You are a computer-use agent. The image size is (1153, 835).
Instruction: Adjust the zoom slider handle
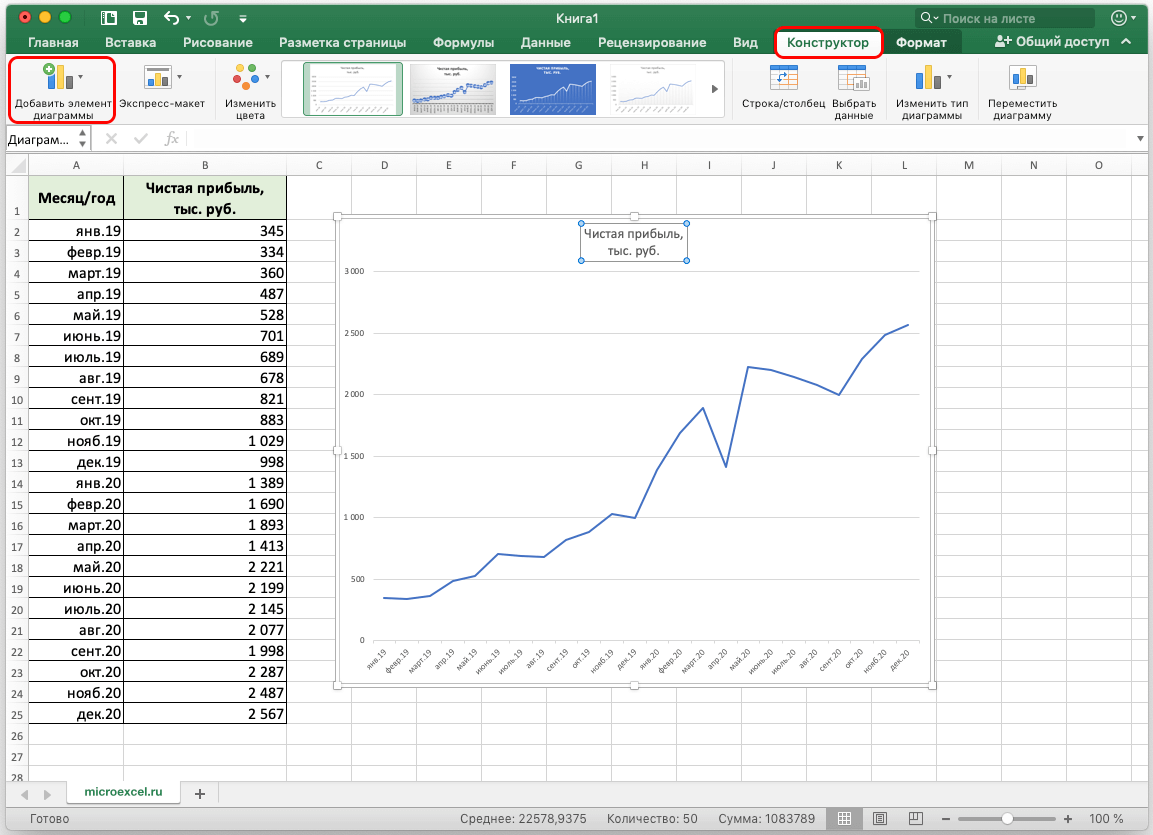coord(1007,819)
